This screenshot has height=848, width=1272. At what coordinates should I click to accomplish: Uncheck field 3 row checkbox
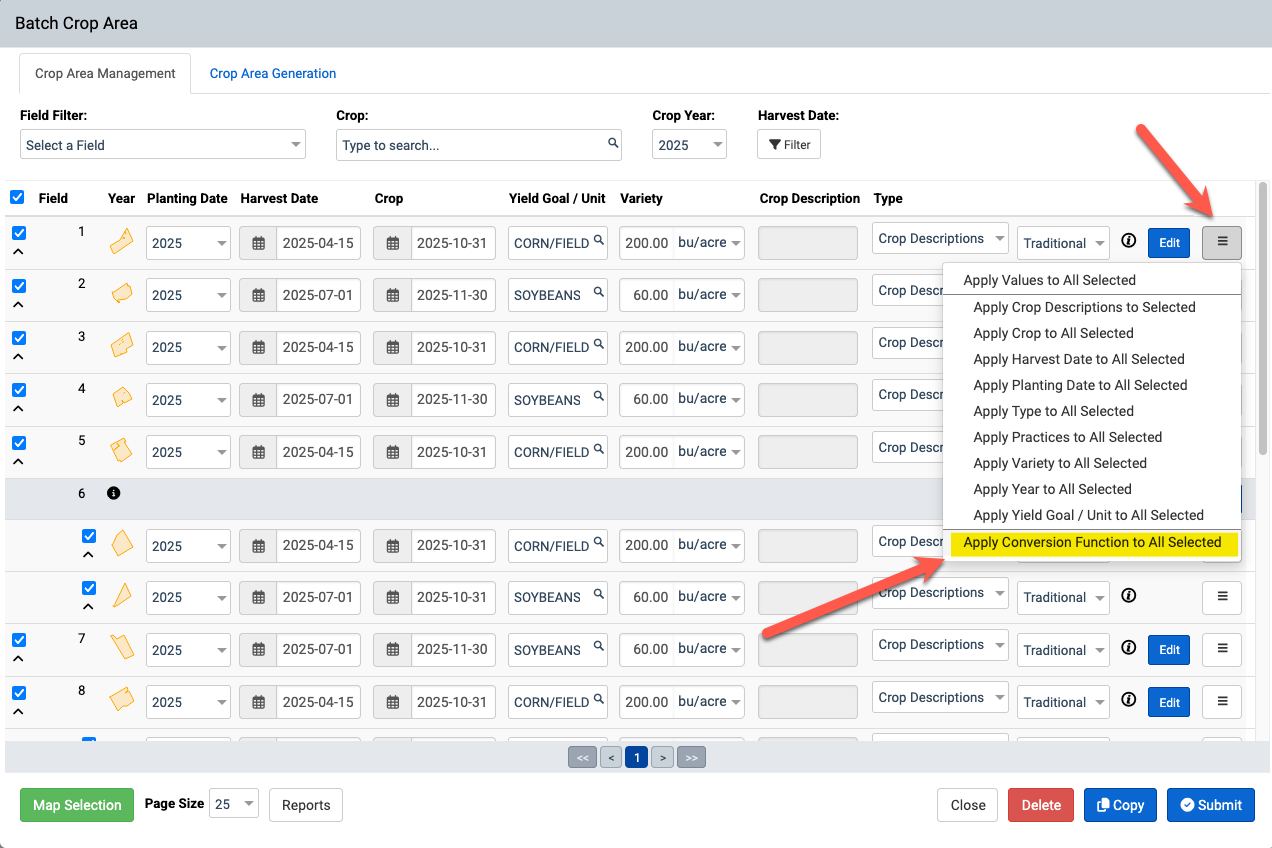[x=19, y=338]
